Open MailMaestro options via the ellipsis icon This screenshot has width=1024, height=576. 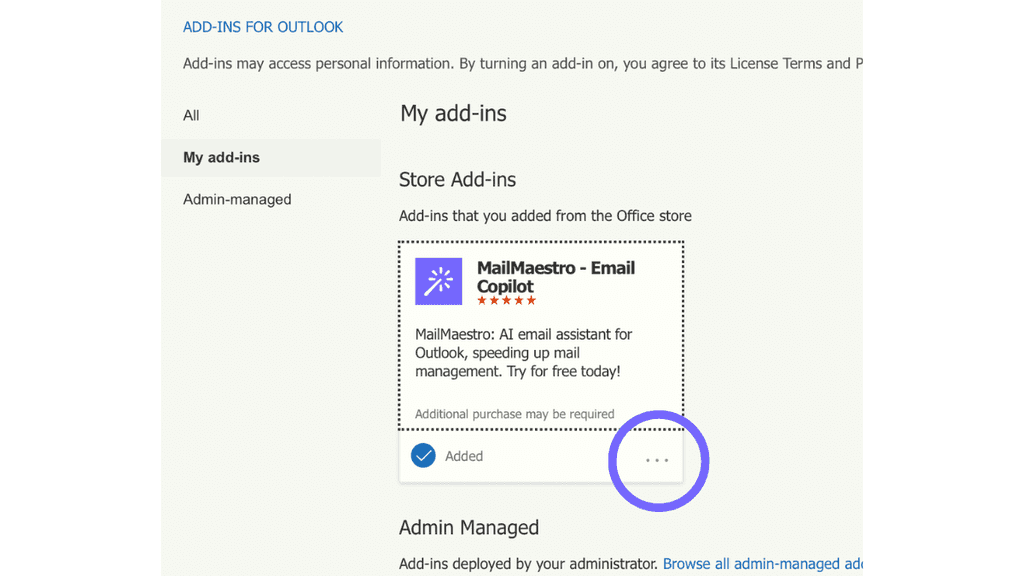pos(657,460)
